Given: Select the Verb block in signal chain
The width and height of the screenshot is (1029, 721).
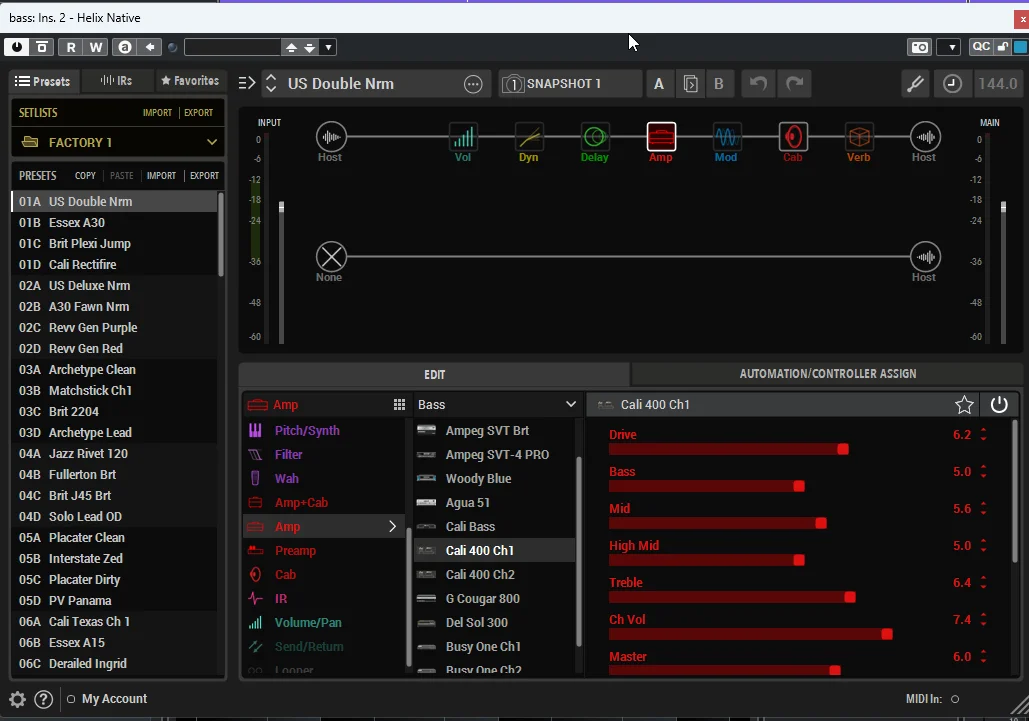Looking at the screenshot, I should point(859,137).
